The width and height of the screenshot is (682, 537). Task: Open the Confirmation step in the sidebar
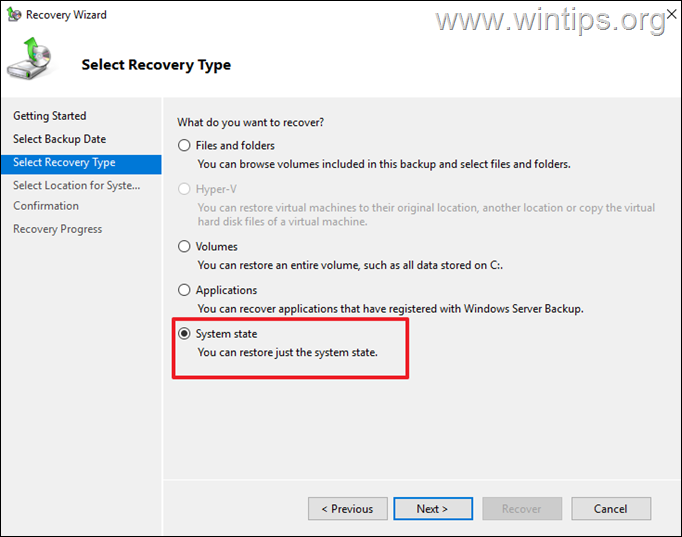click(46, 206)
